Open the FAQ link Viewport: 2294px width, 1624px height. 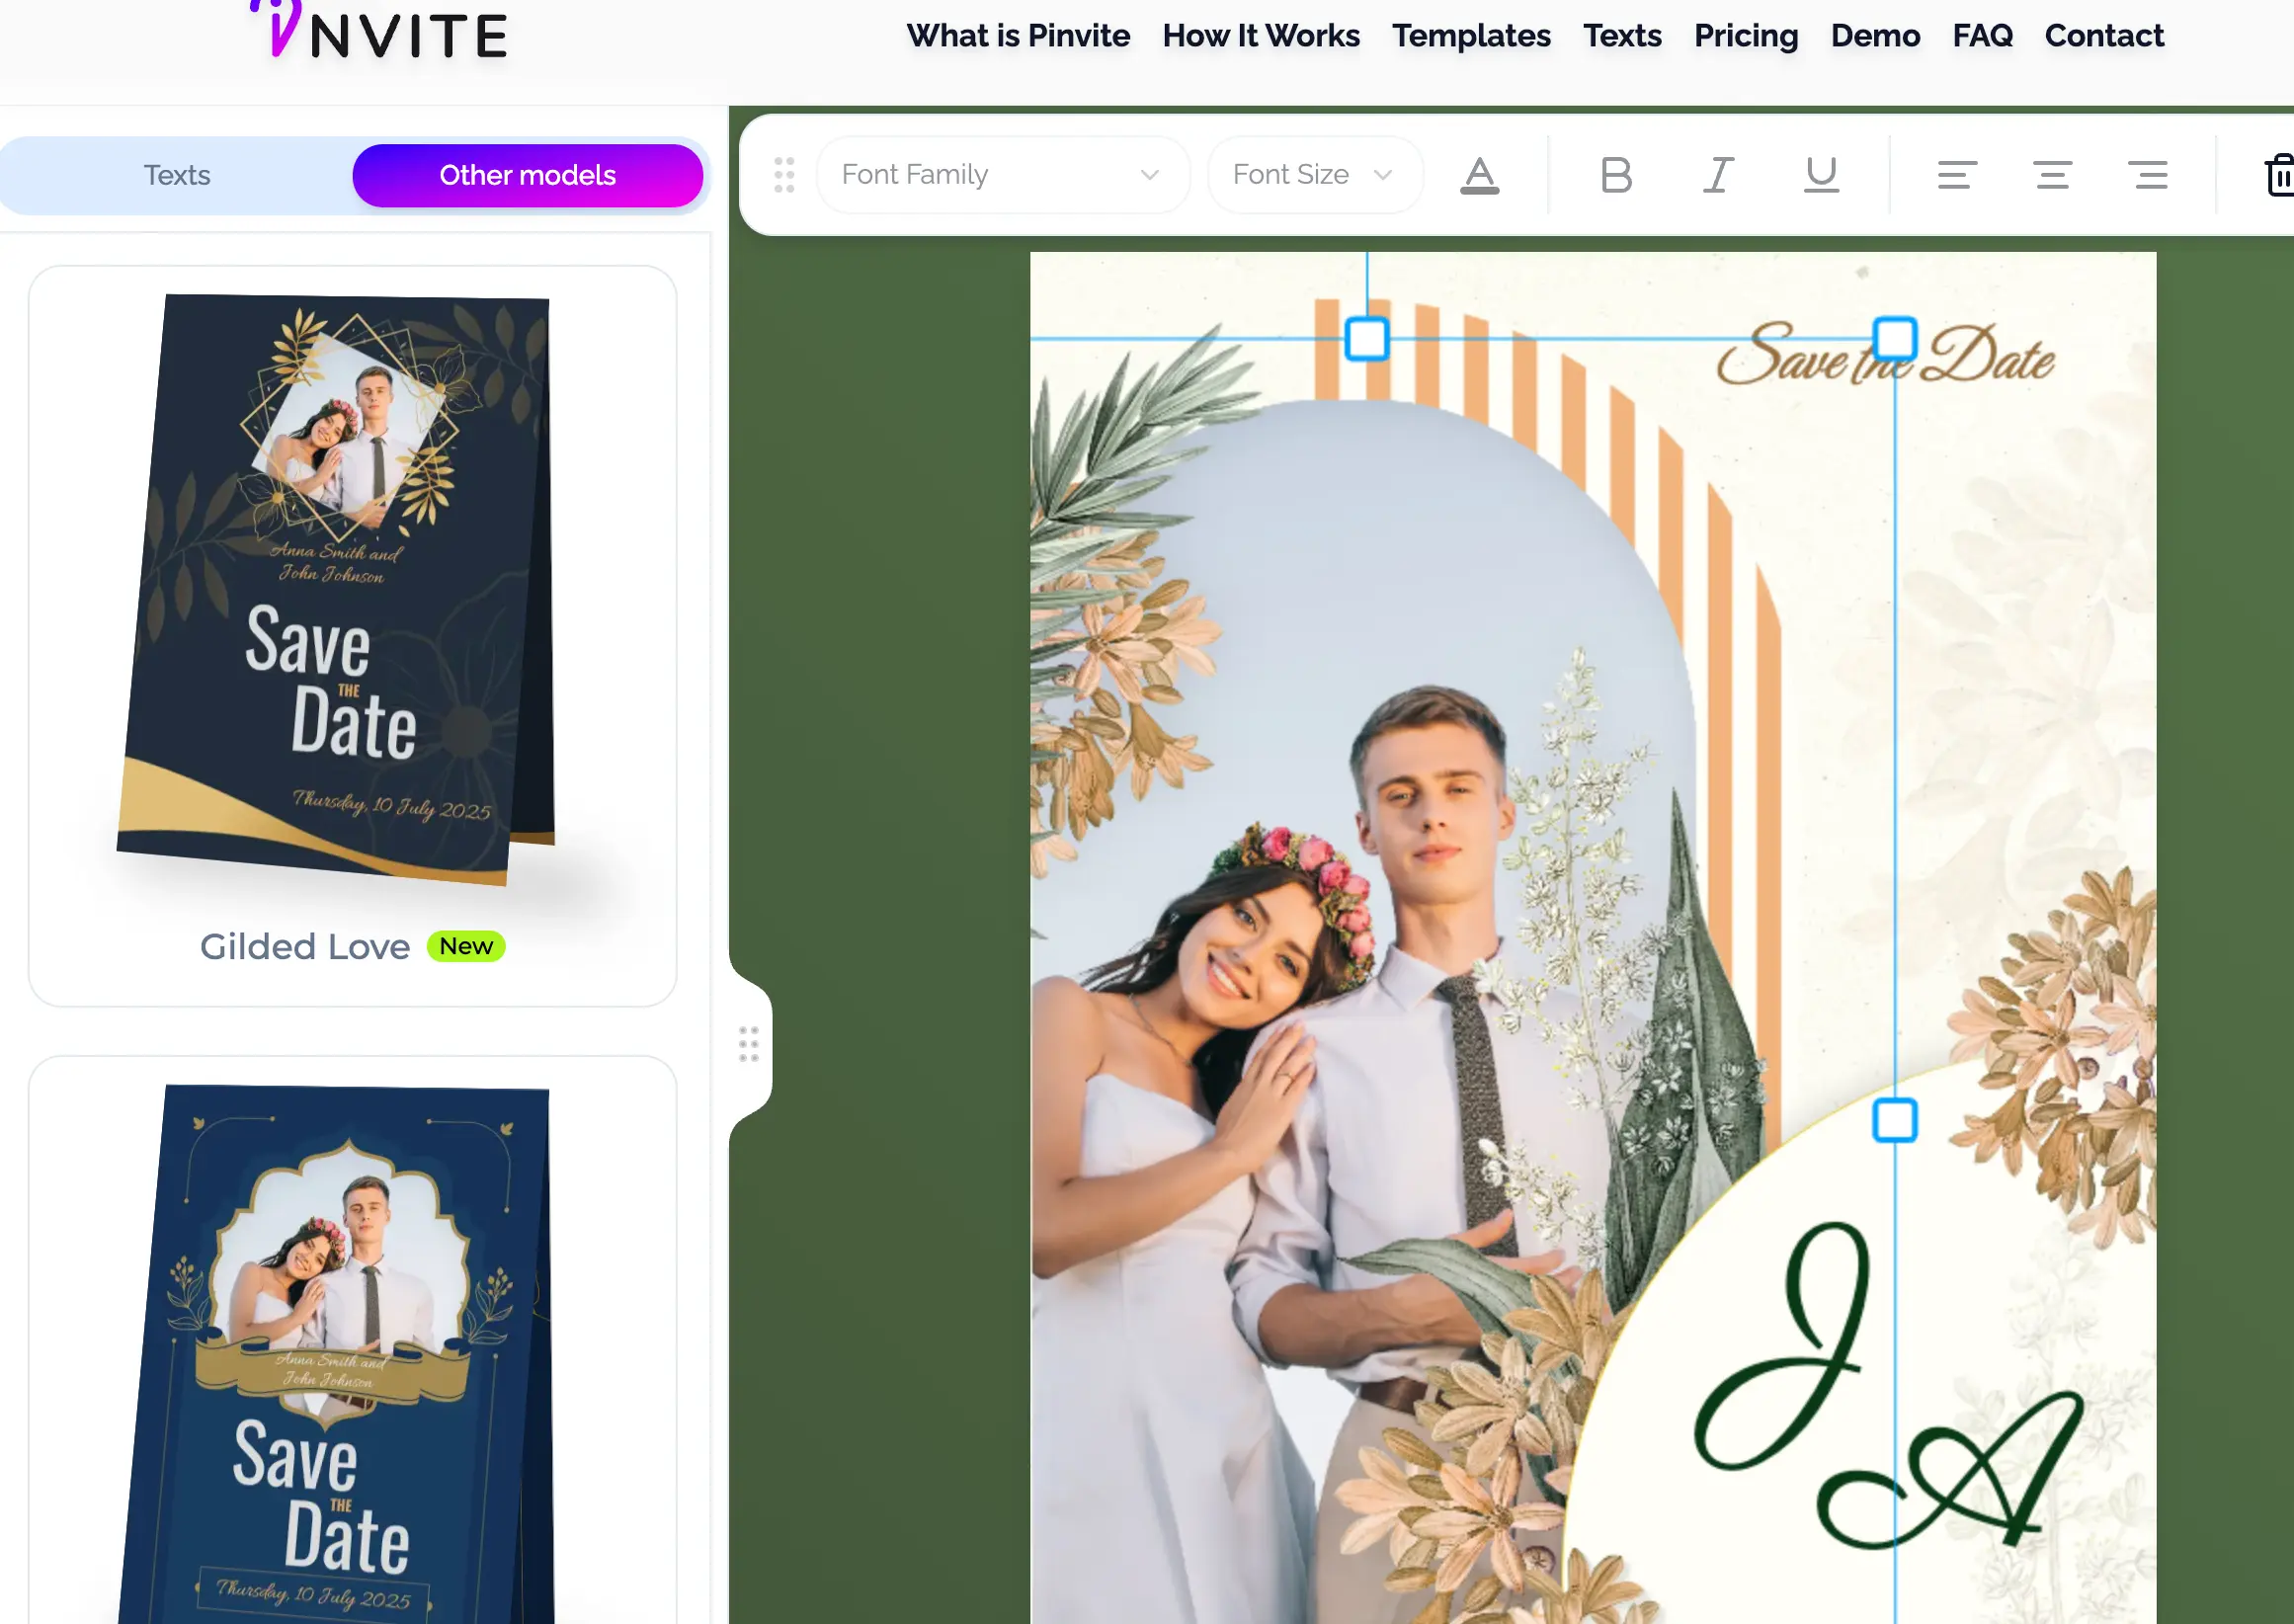(1981, 36)
